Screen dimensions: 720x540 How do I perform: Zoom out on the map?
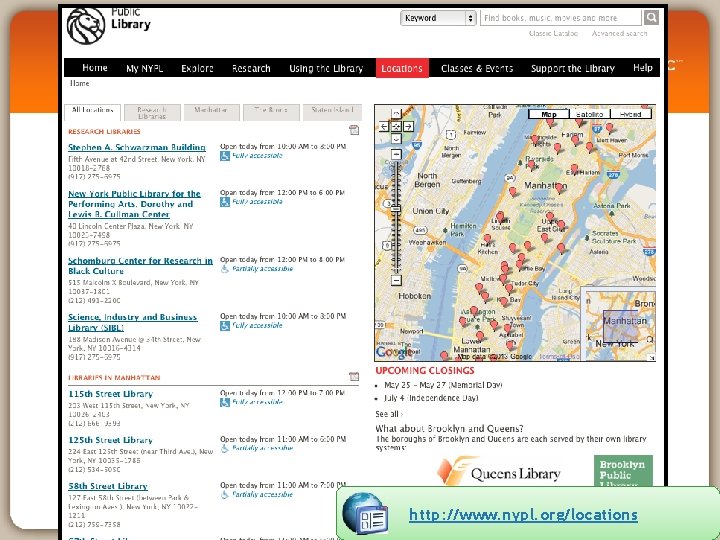(x=396, y=280)
